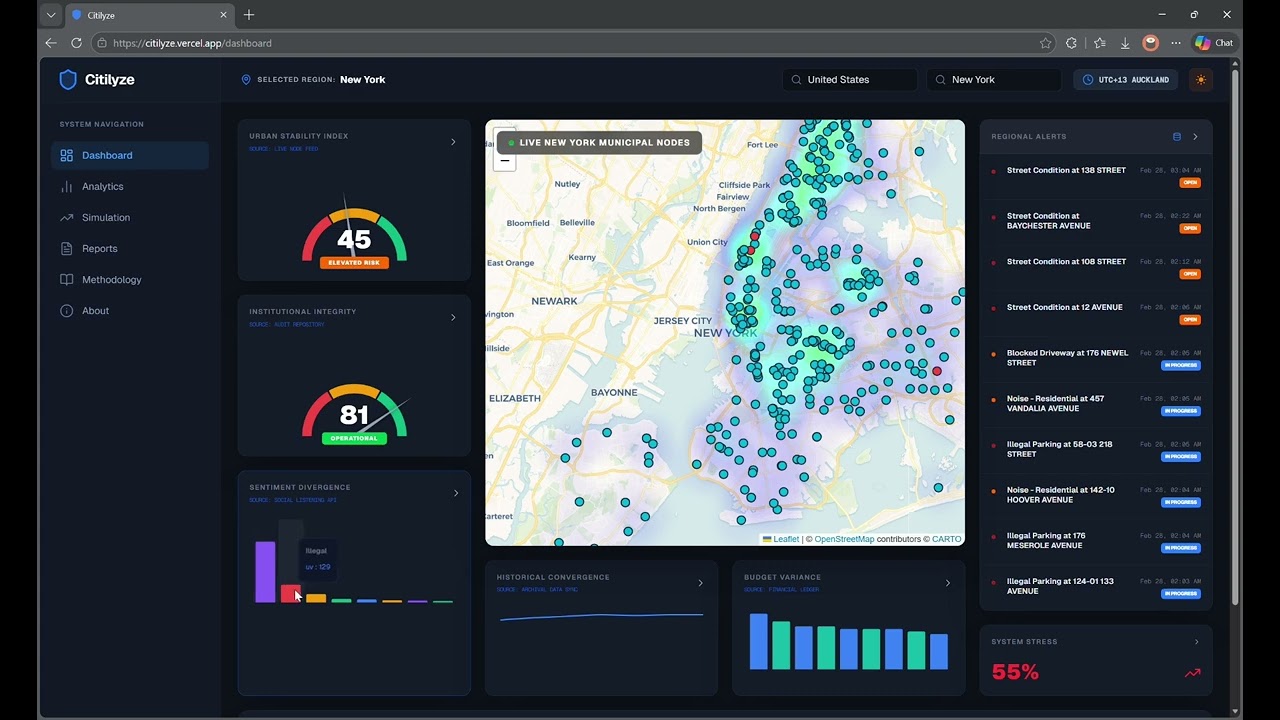Screen dimensions: 1280x720
Task: Open the Methodology page
Action: [x=130, y=279]
